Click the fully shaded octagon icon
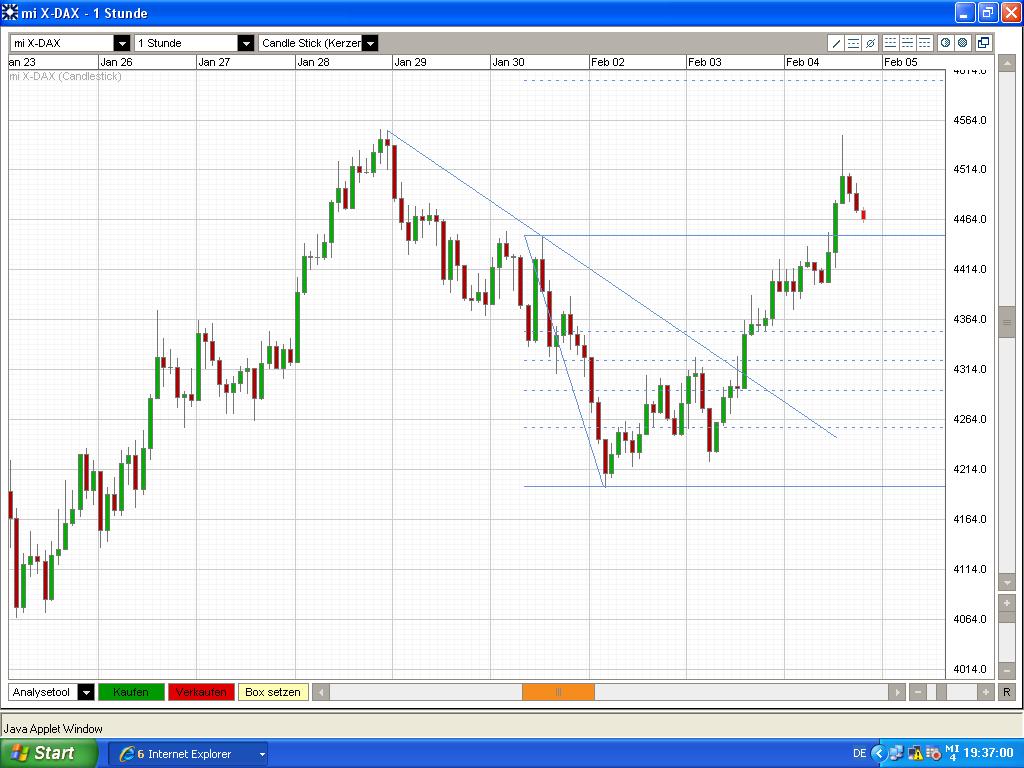The width and height of the screenshot is (1024, 768). coord(962,43)
